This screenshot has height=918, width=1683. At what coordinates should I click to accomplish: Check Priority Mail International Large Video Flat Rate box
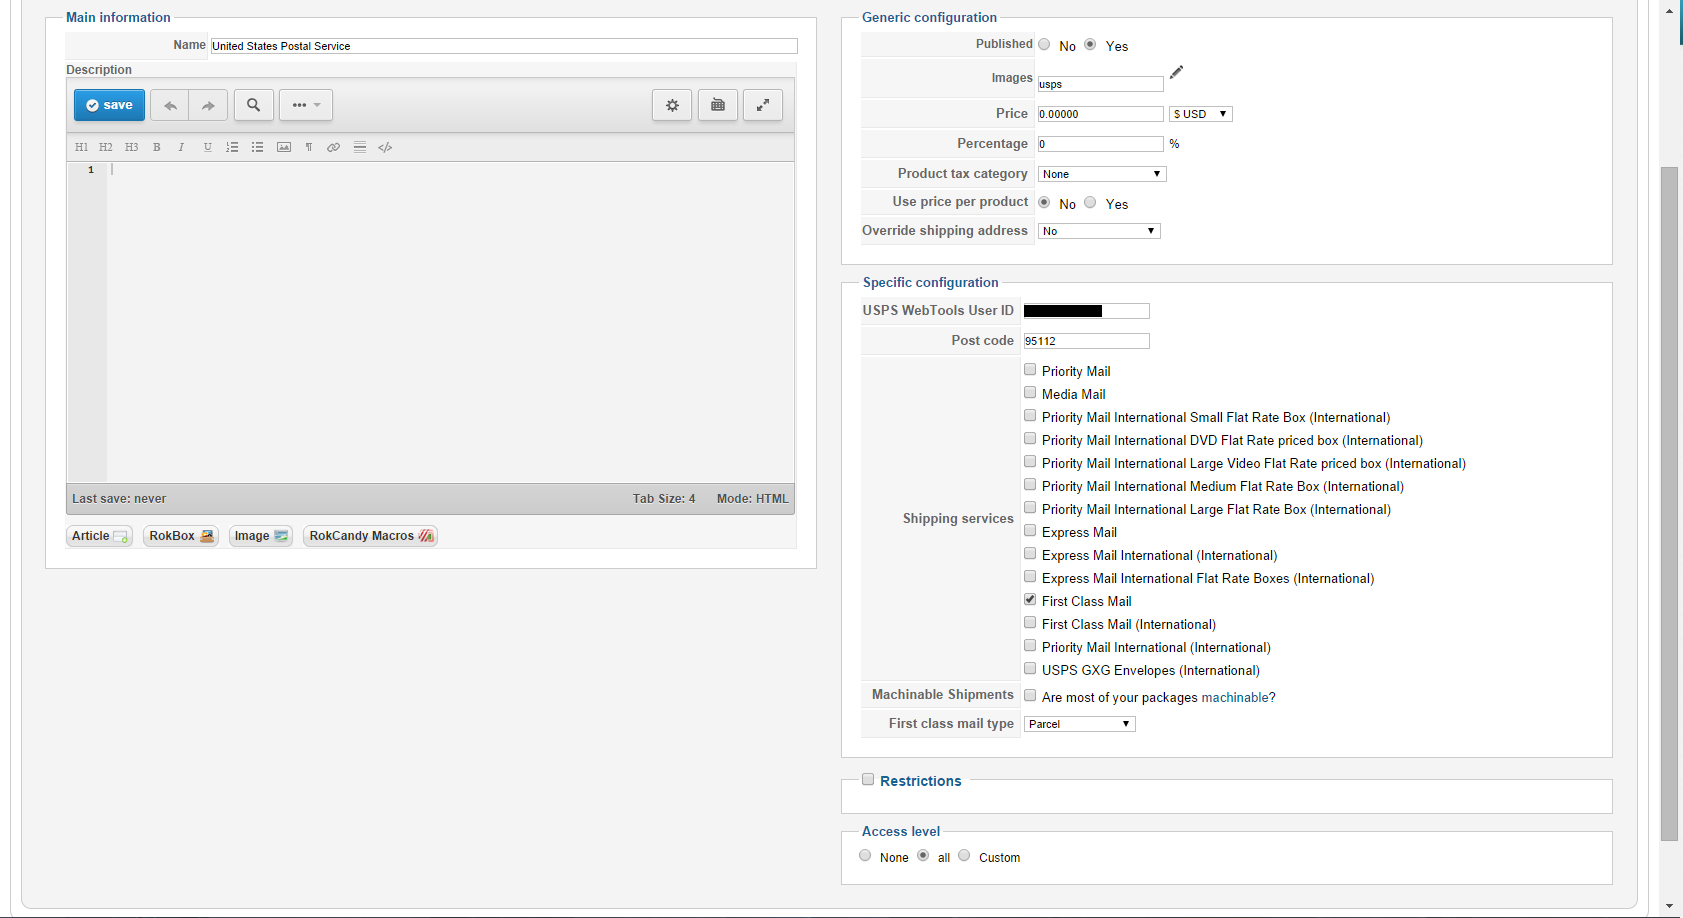(x=1030, y=461)
